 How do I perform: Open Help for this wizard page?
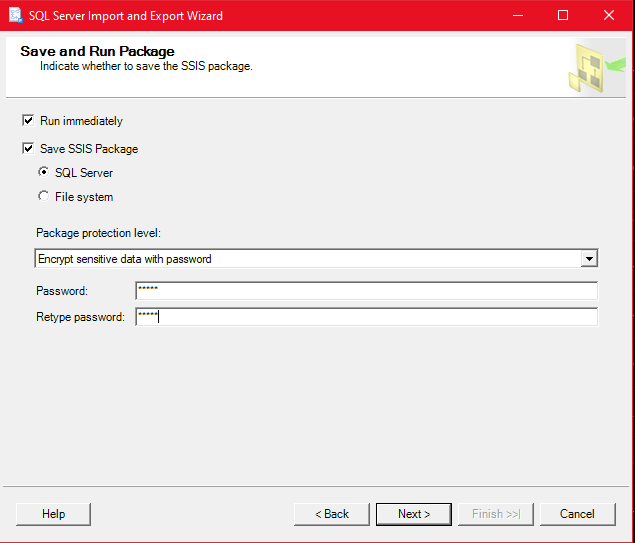53,514
